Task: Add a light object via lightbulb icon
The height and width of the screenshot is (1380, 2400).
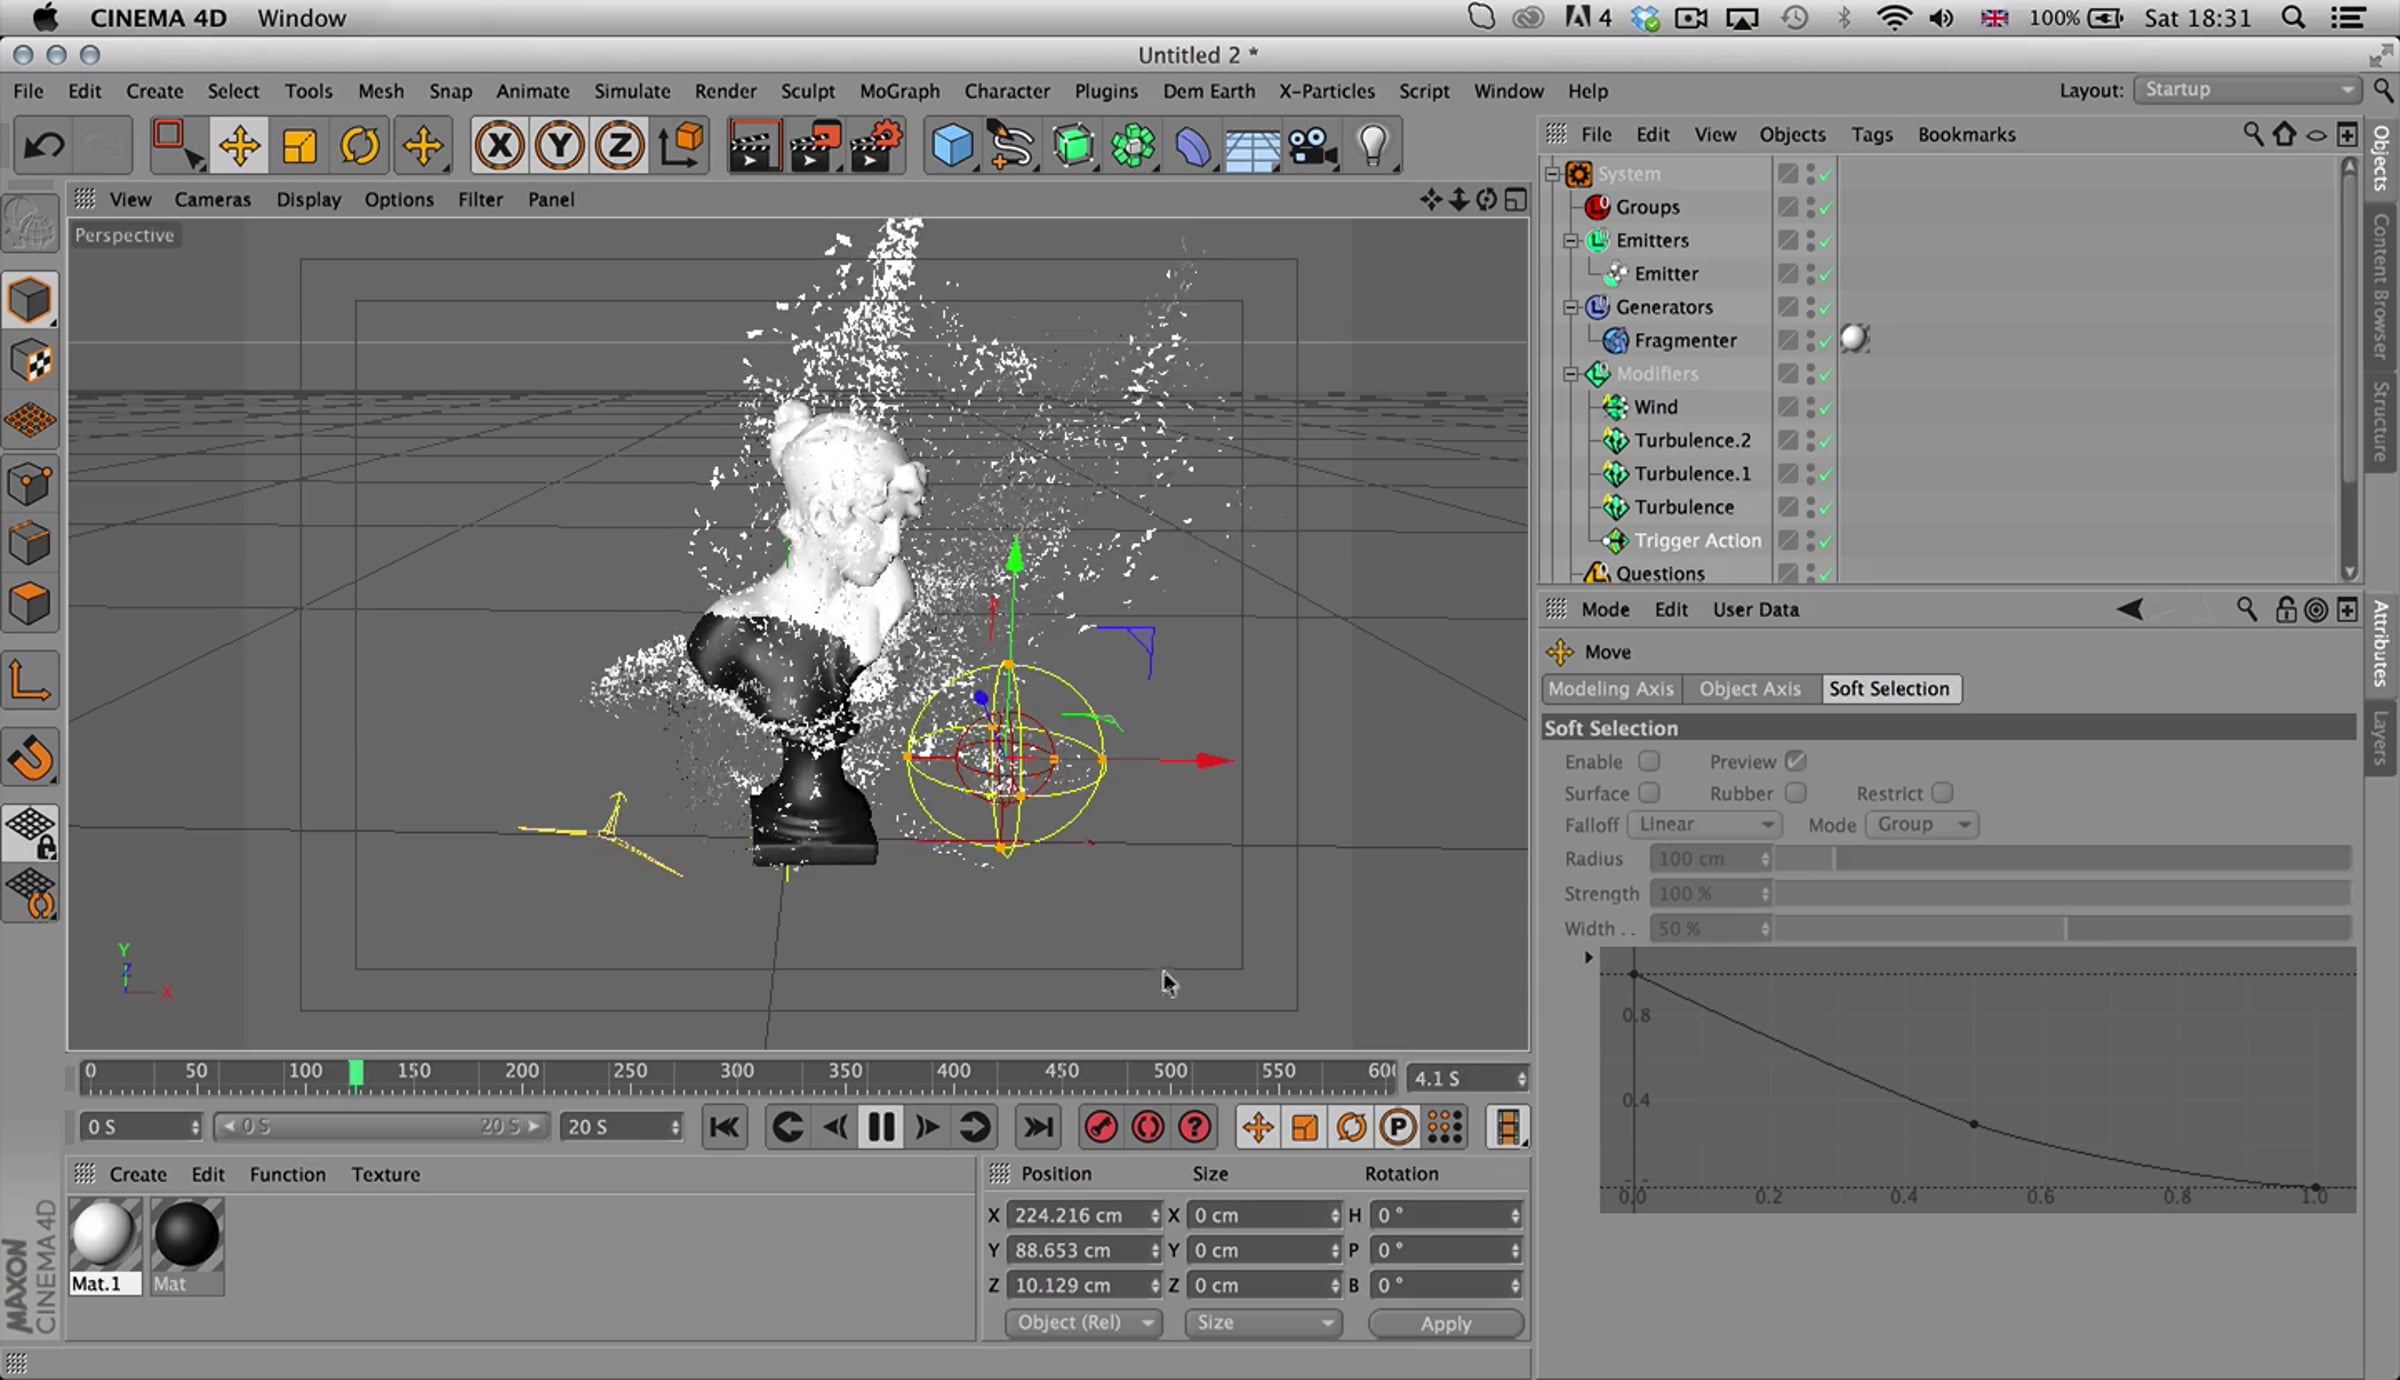Action: 1373,146
